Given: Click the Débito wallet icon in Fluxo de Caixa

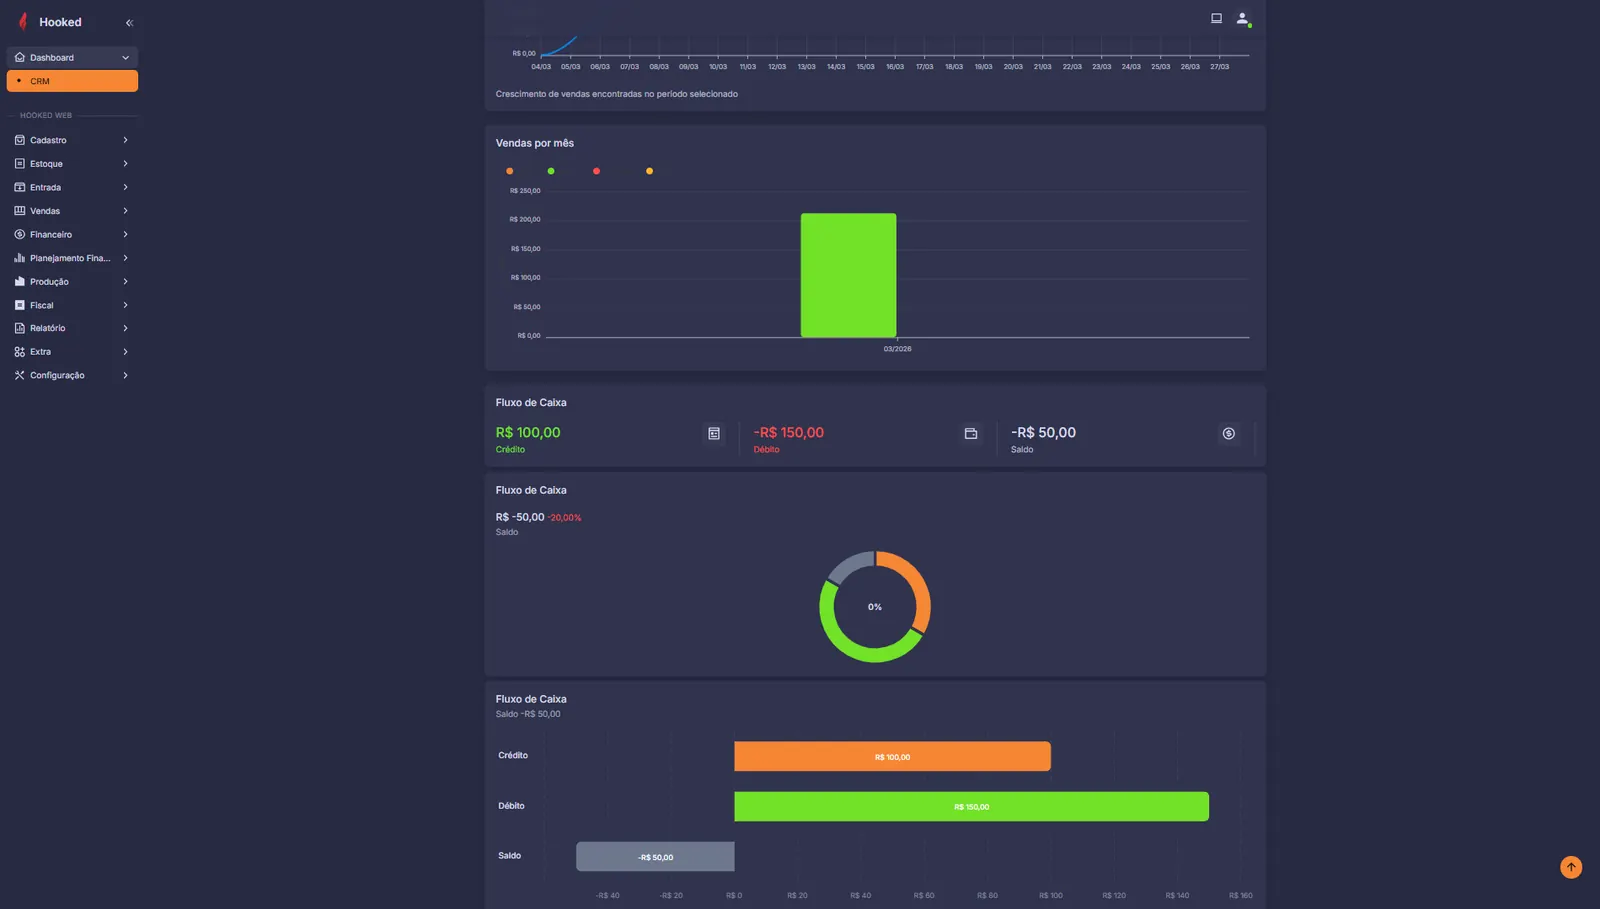Looking at the screenshot, I should (970, 433).
